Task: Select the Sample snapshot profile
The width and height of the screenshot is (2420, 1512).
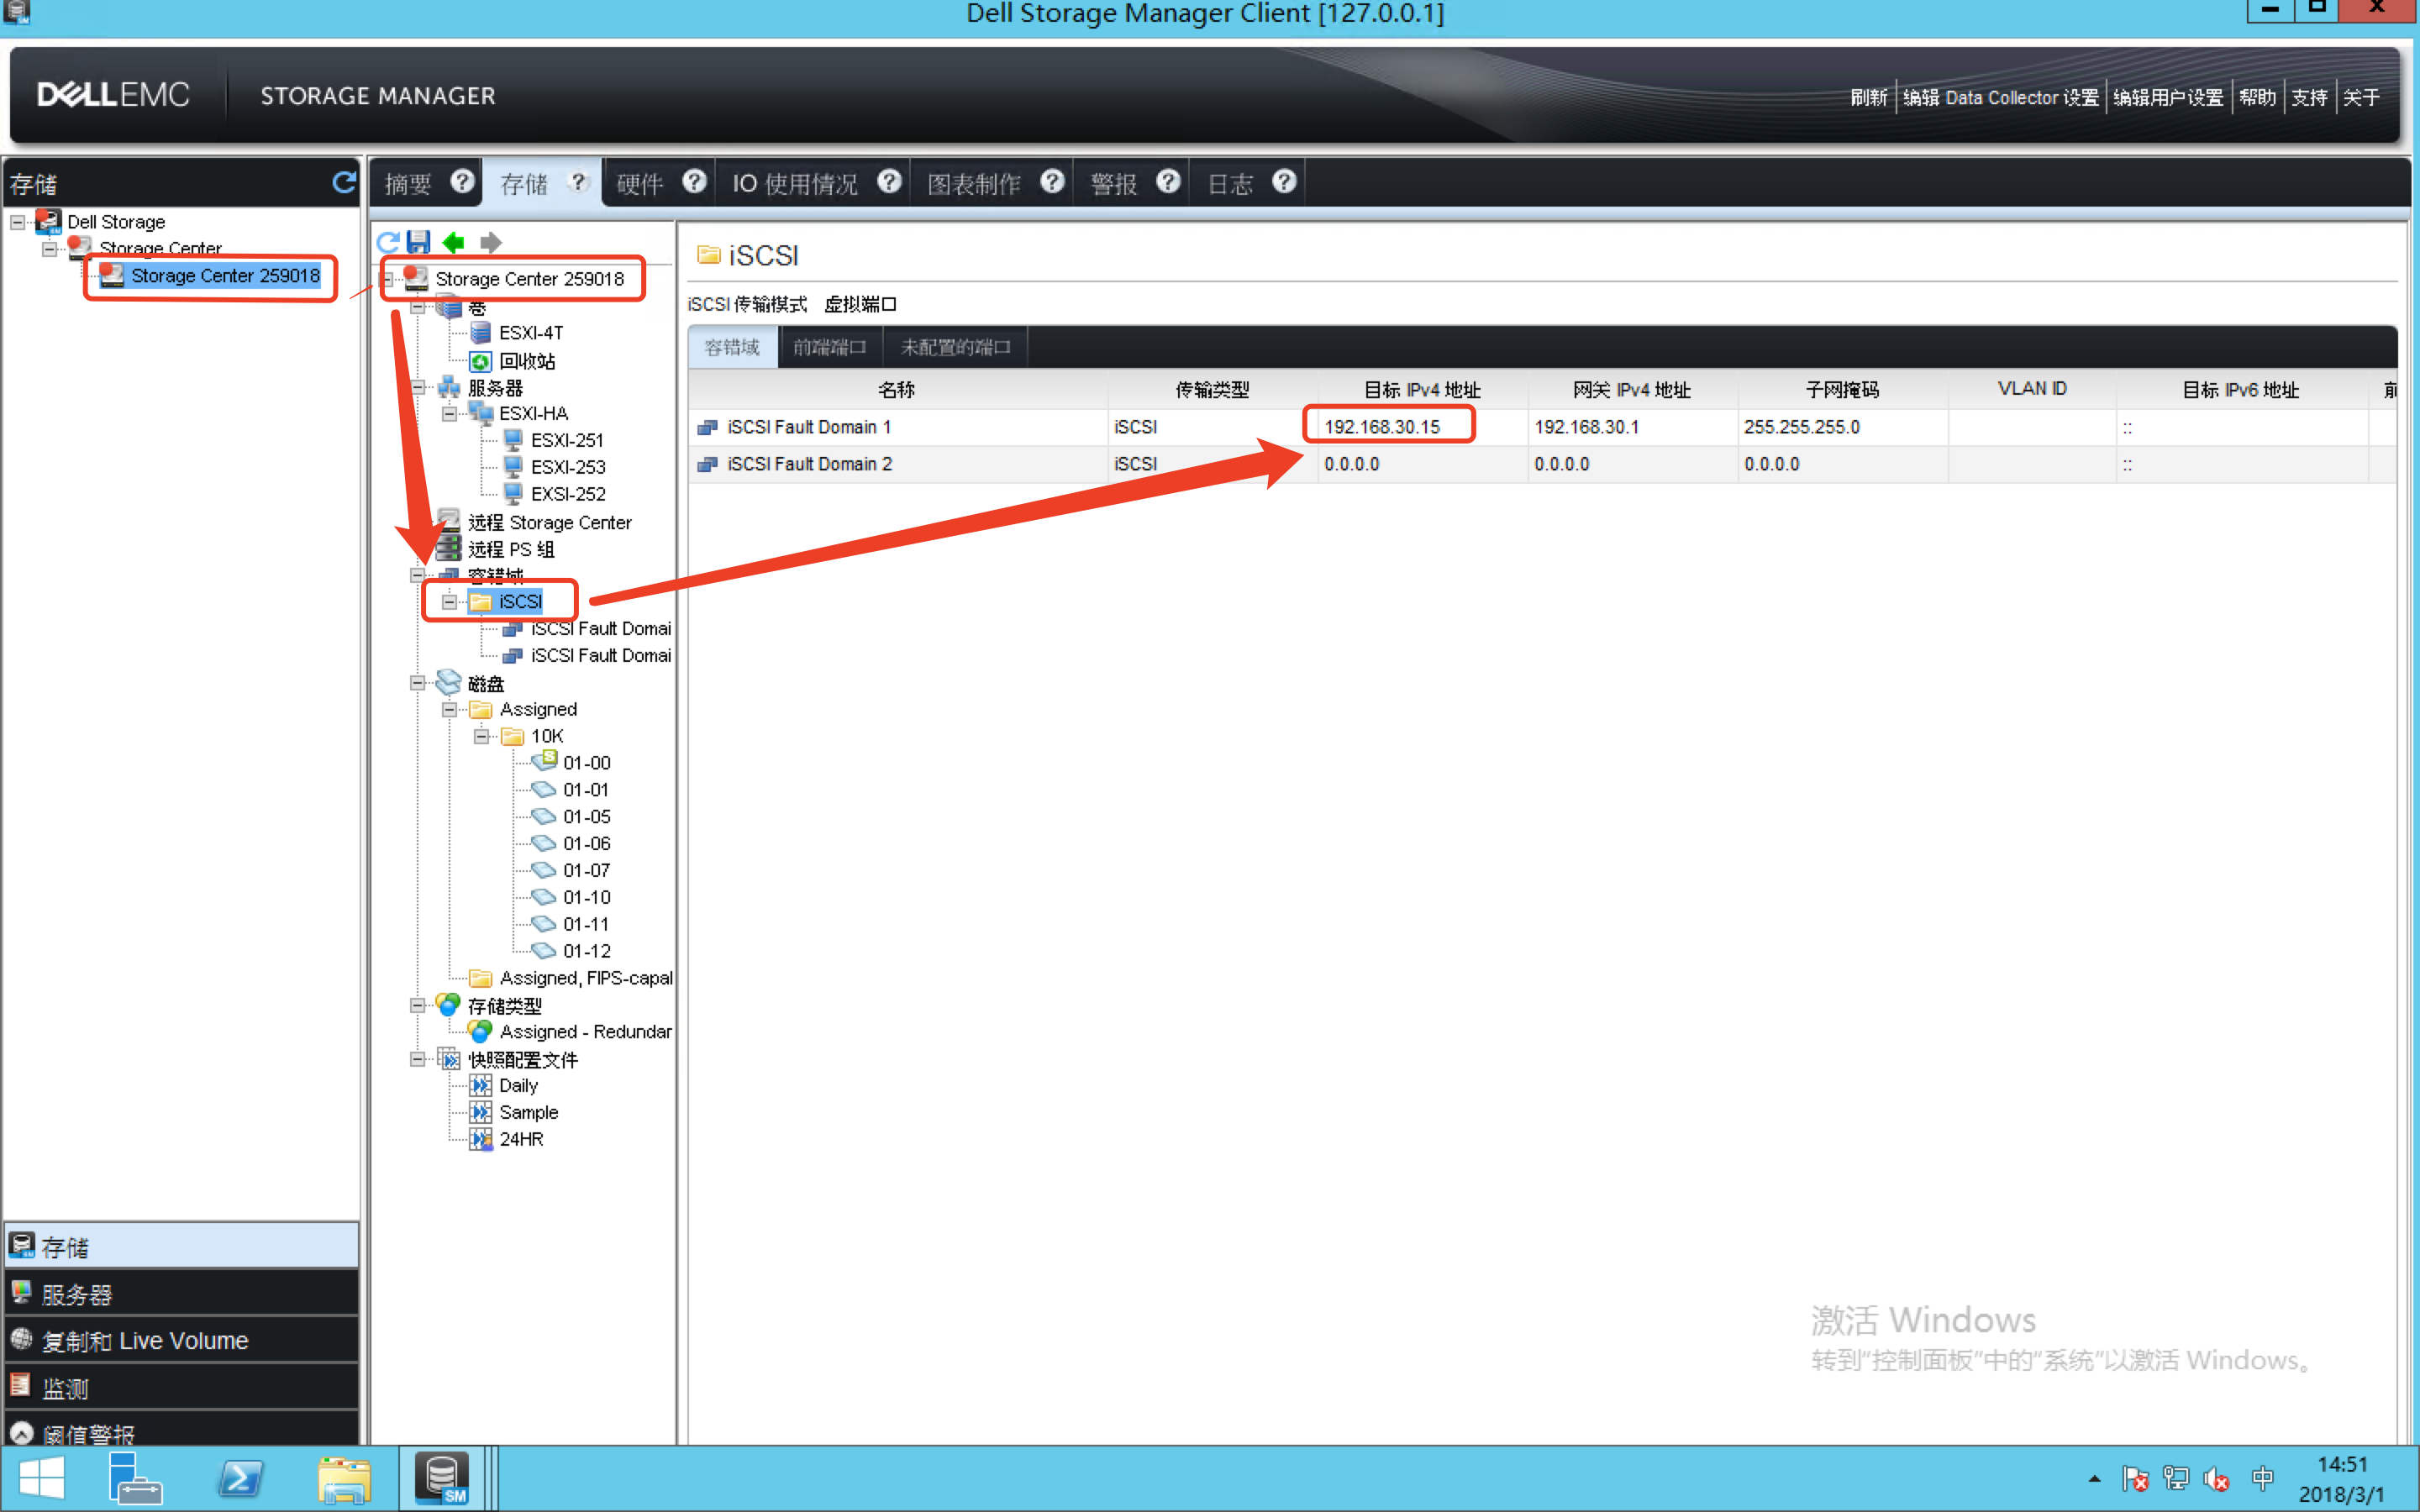Action: pos(528,1113)
